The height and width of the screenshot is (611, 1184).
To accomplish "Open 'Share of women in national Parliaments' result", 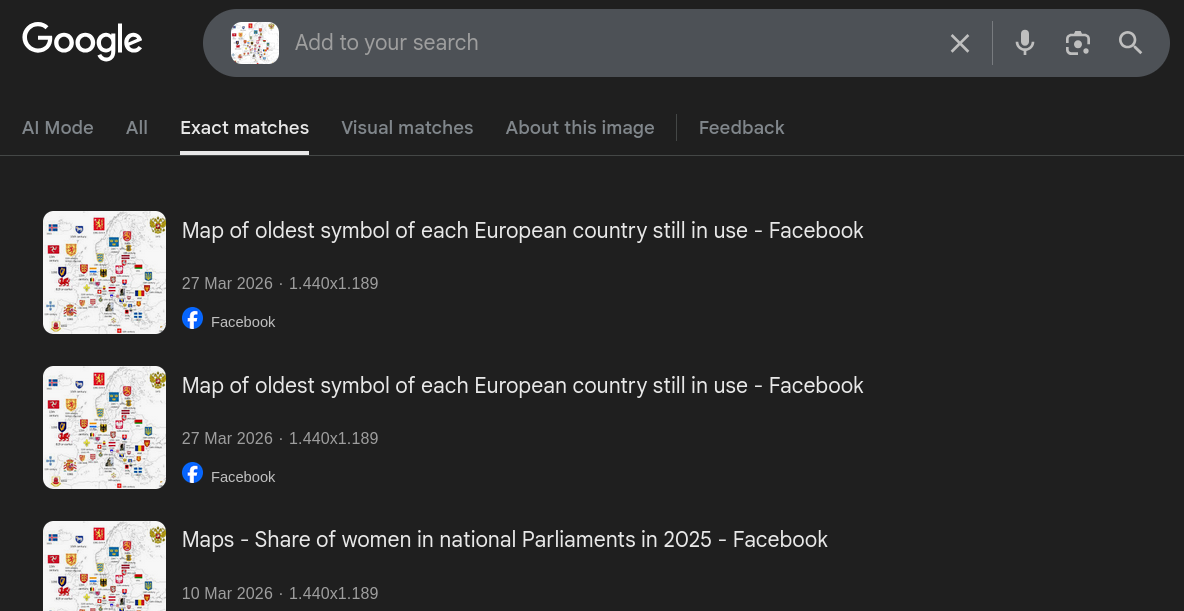I will coord(504,540).
